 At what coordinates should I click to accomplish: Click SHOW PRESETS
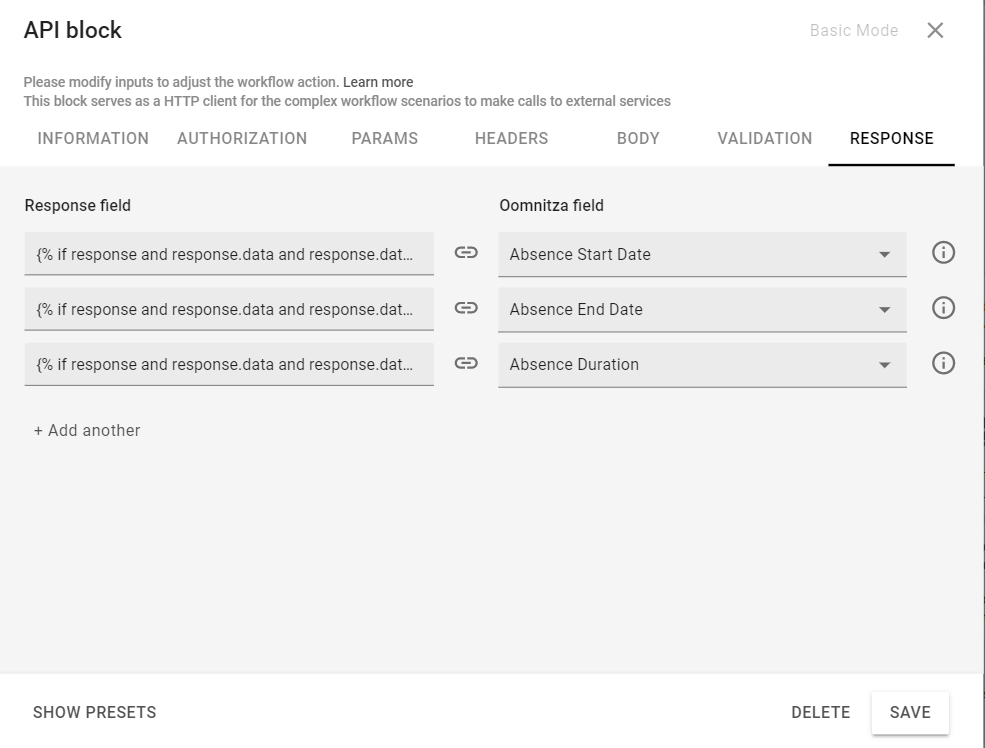tap(93, 712)
